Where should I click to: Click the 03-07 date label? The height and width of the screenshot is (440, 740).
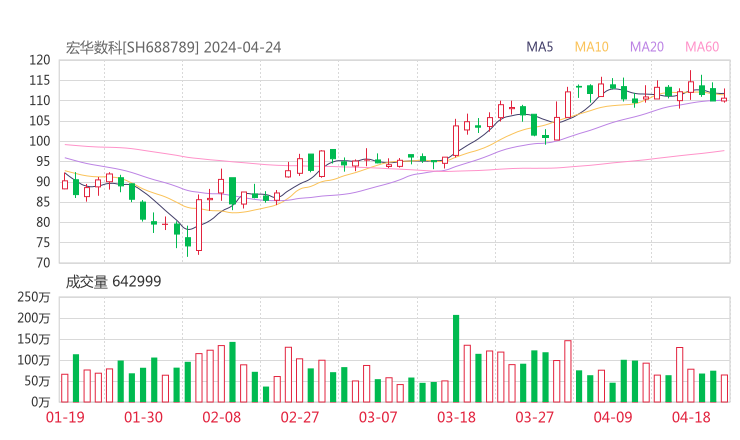tap(378, 417)
